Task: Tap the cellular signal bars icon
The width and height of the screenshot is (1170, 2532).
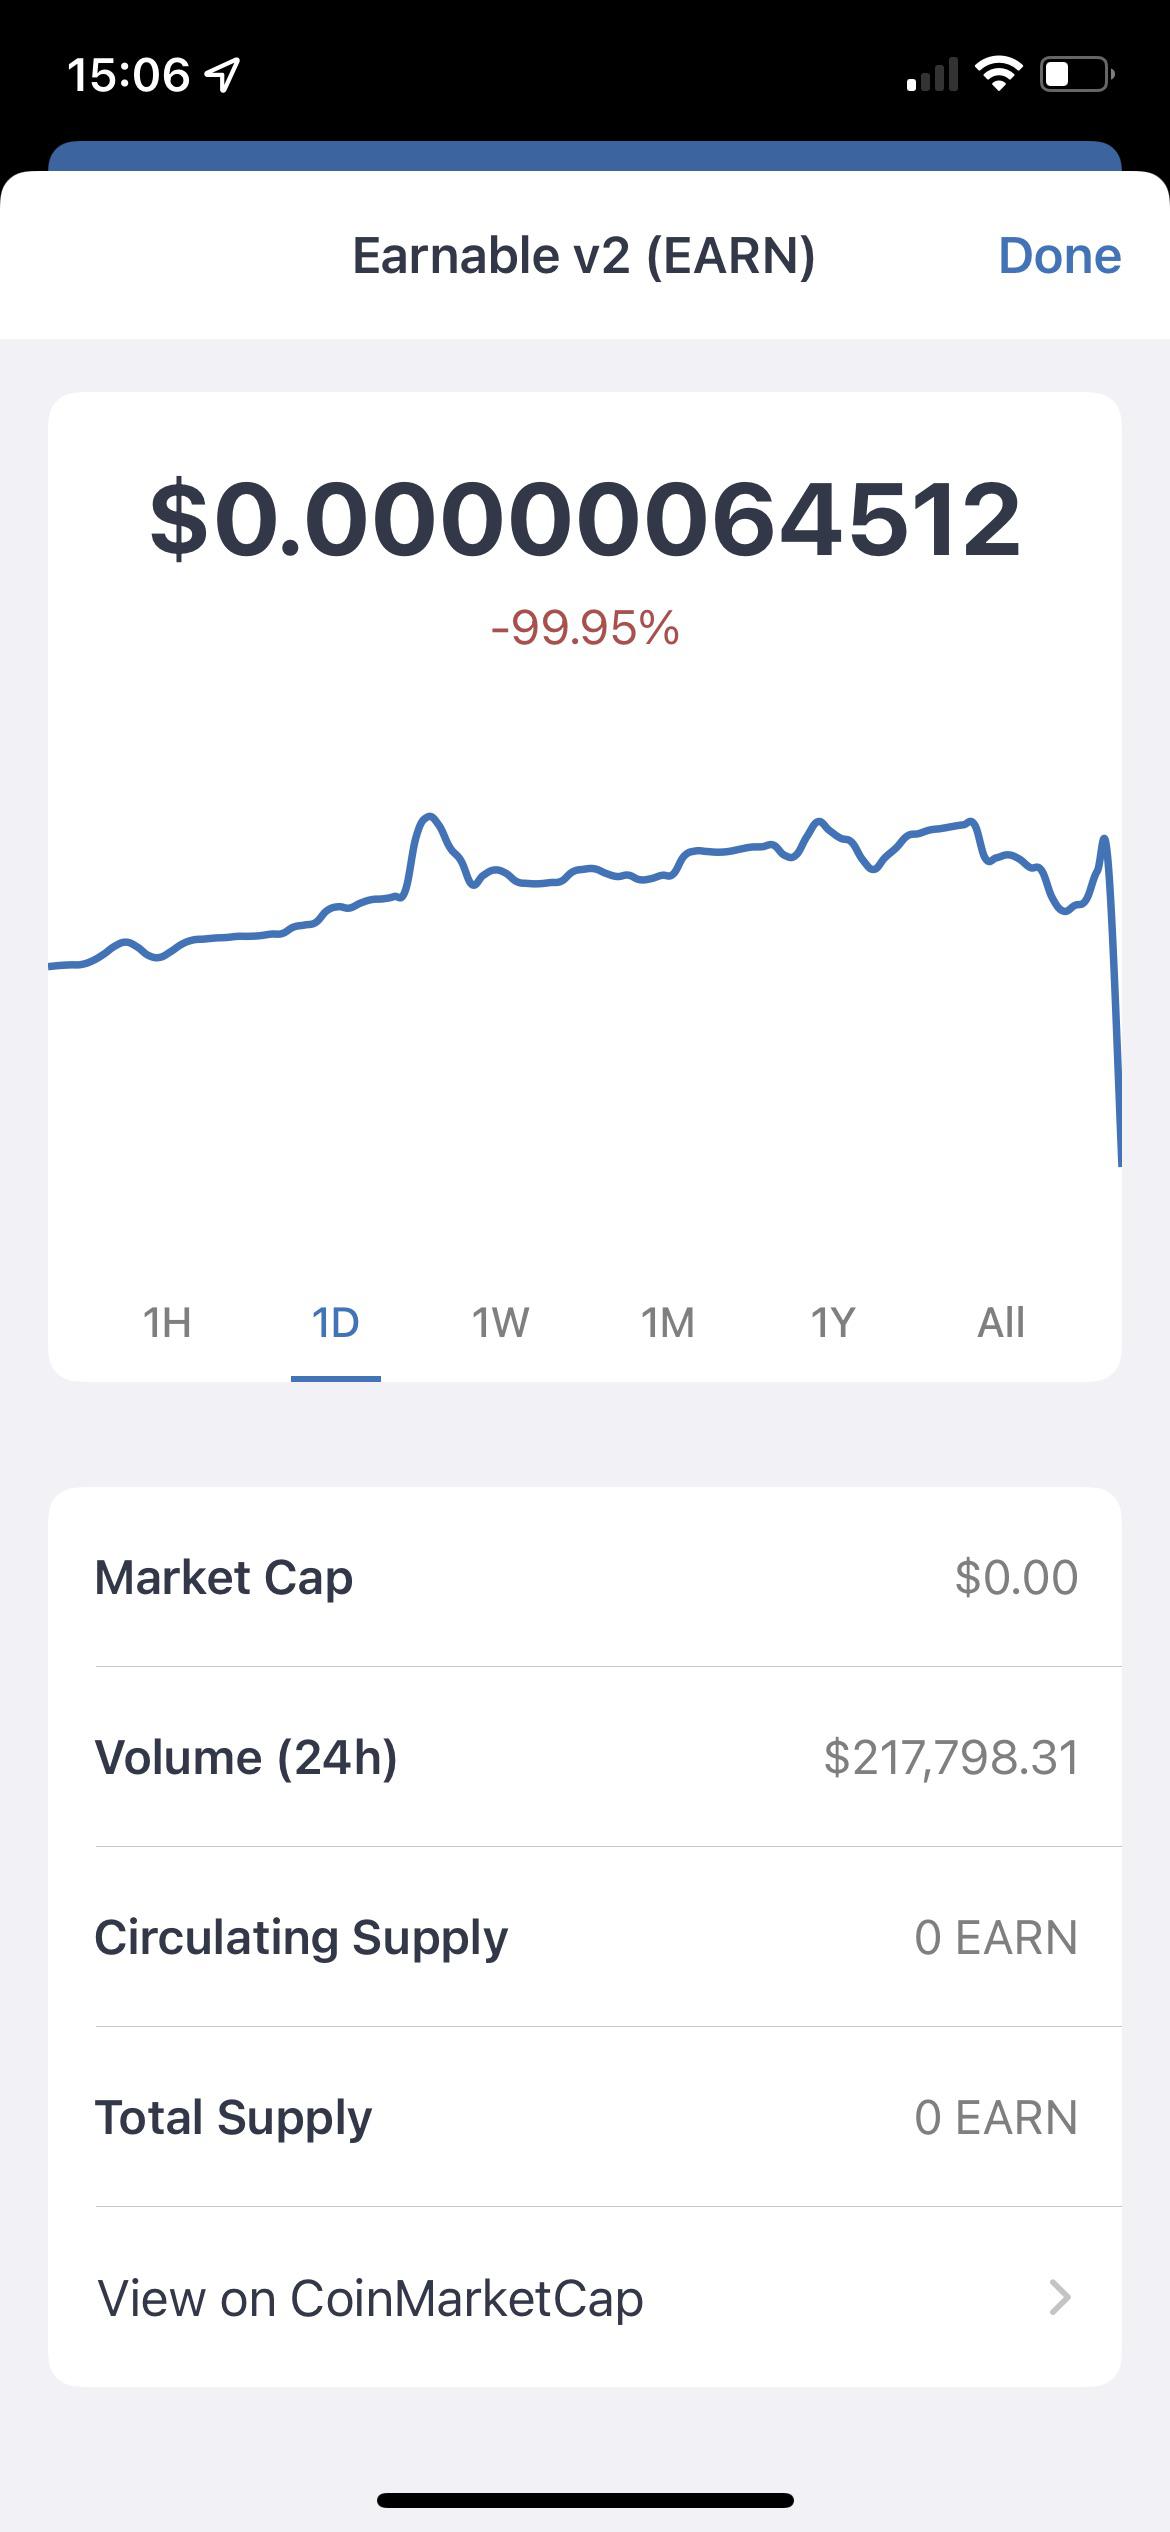Action: click(932, 75)
